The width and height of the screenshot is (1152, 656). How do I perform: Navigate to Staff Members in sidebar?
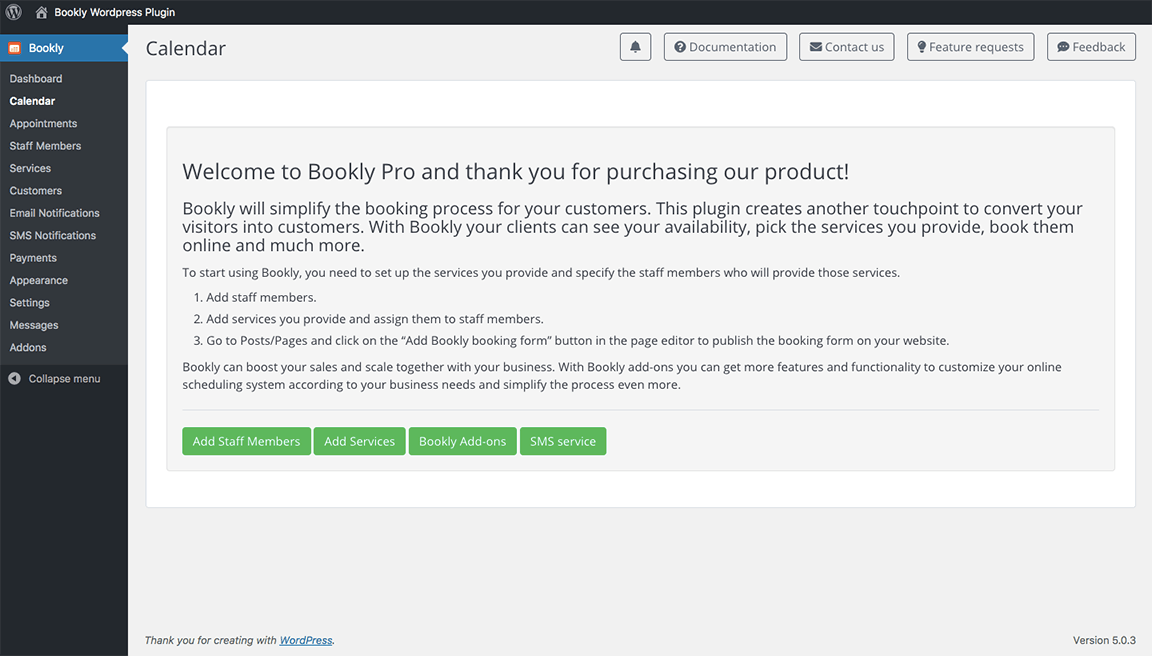coord(46,145)
